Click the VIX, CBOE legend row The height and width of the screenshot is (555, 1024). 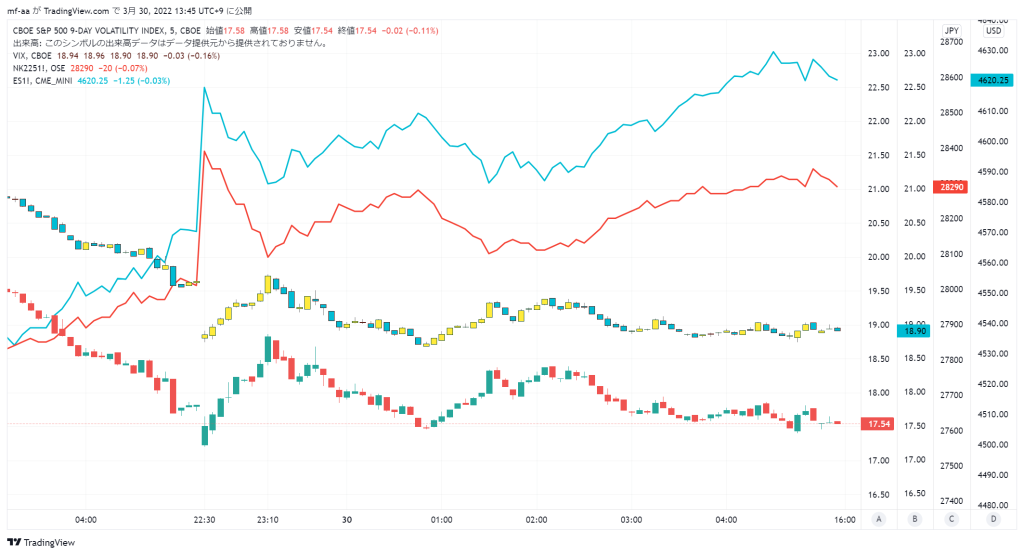coord(116,56)
